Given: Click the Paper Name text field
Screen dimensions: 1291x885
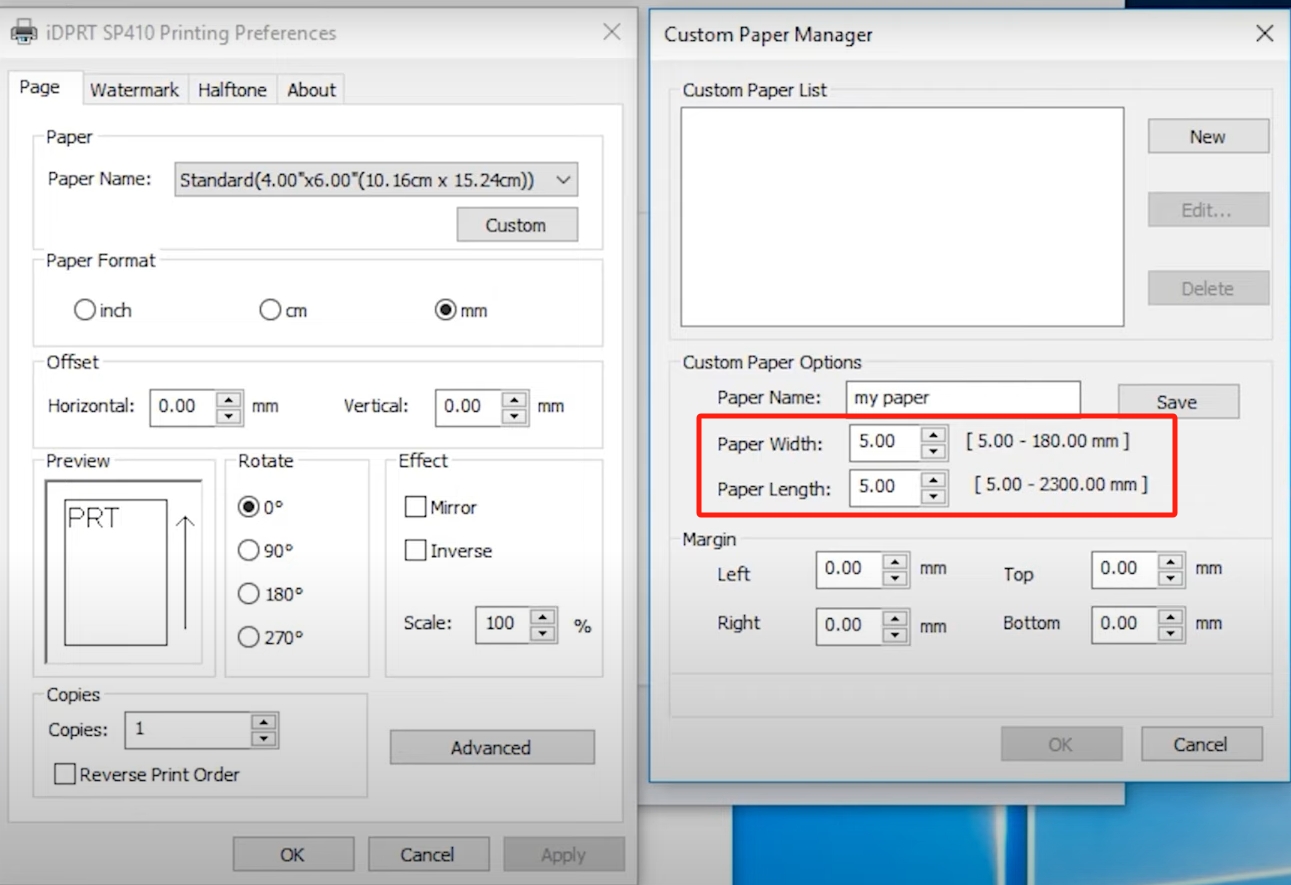Looking at the screenshot, I should pos(962,398).
